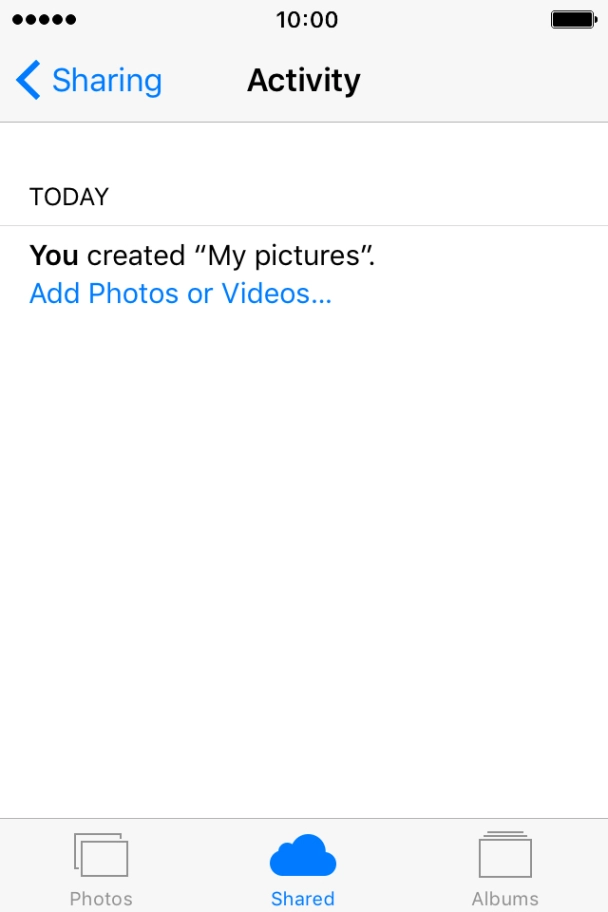Tap the blue cloud icon for shared albums
The height and width of the screenshot is (912, 608).
[303, 856]
